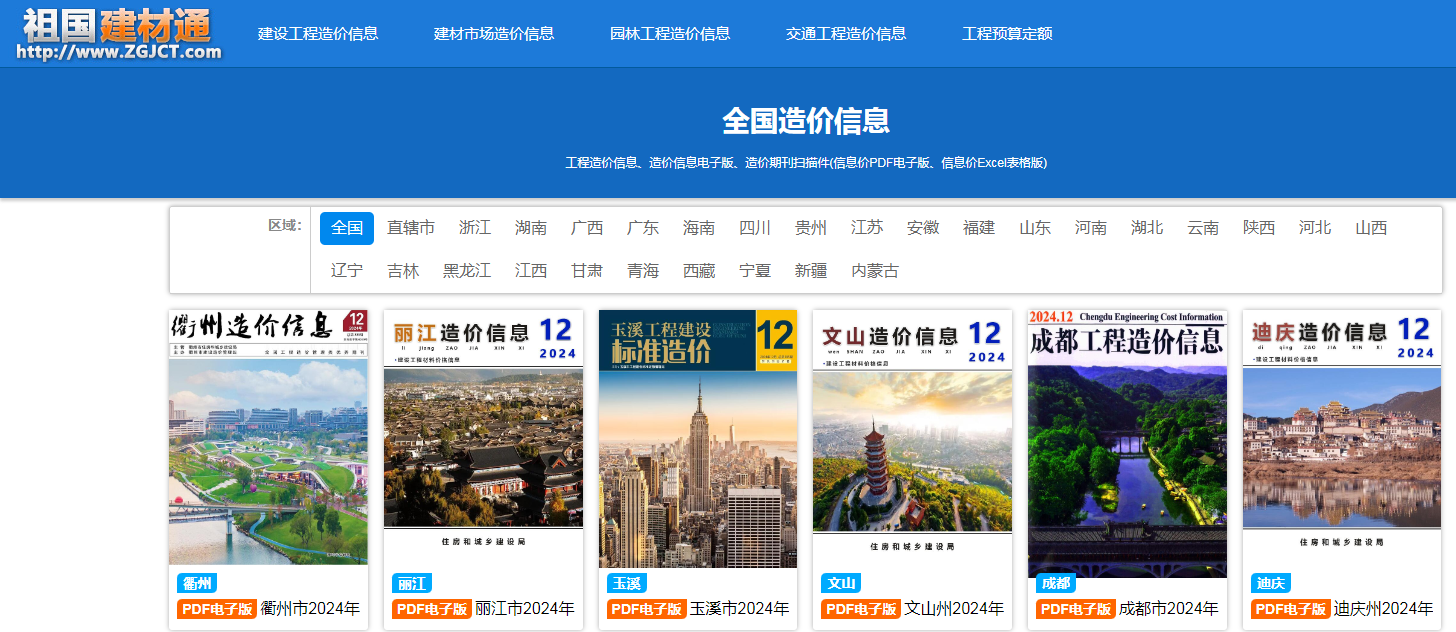Filter by region 陕西
Viewport: 1456px width, 632px height.
pos(1259,228)
